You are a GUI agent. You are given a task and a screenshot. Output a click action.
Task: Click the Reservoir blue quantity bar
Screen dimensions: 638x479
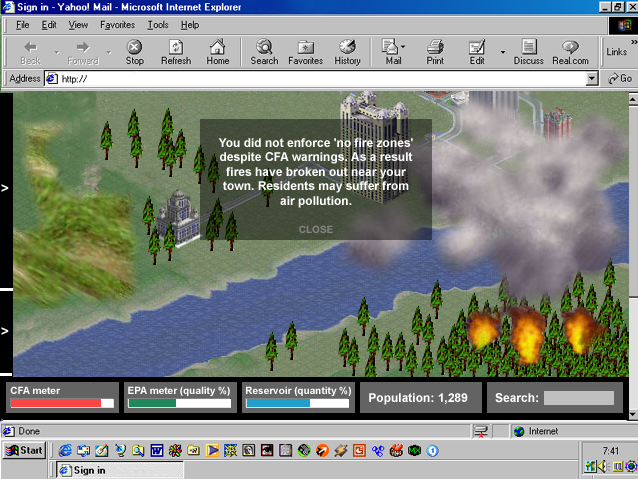278,403
